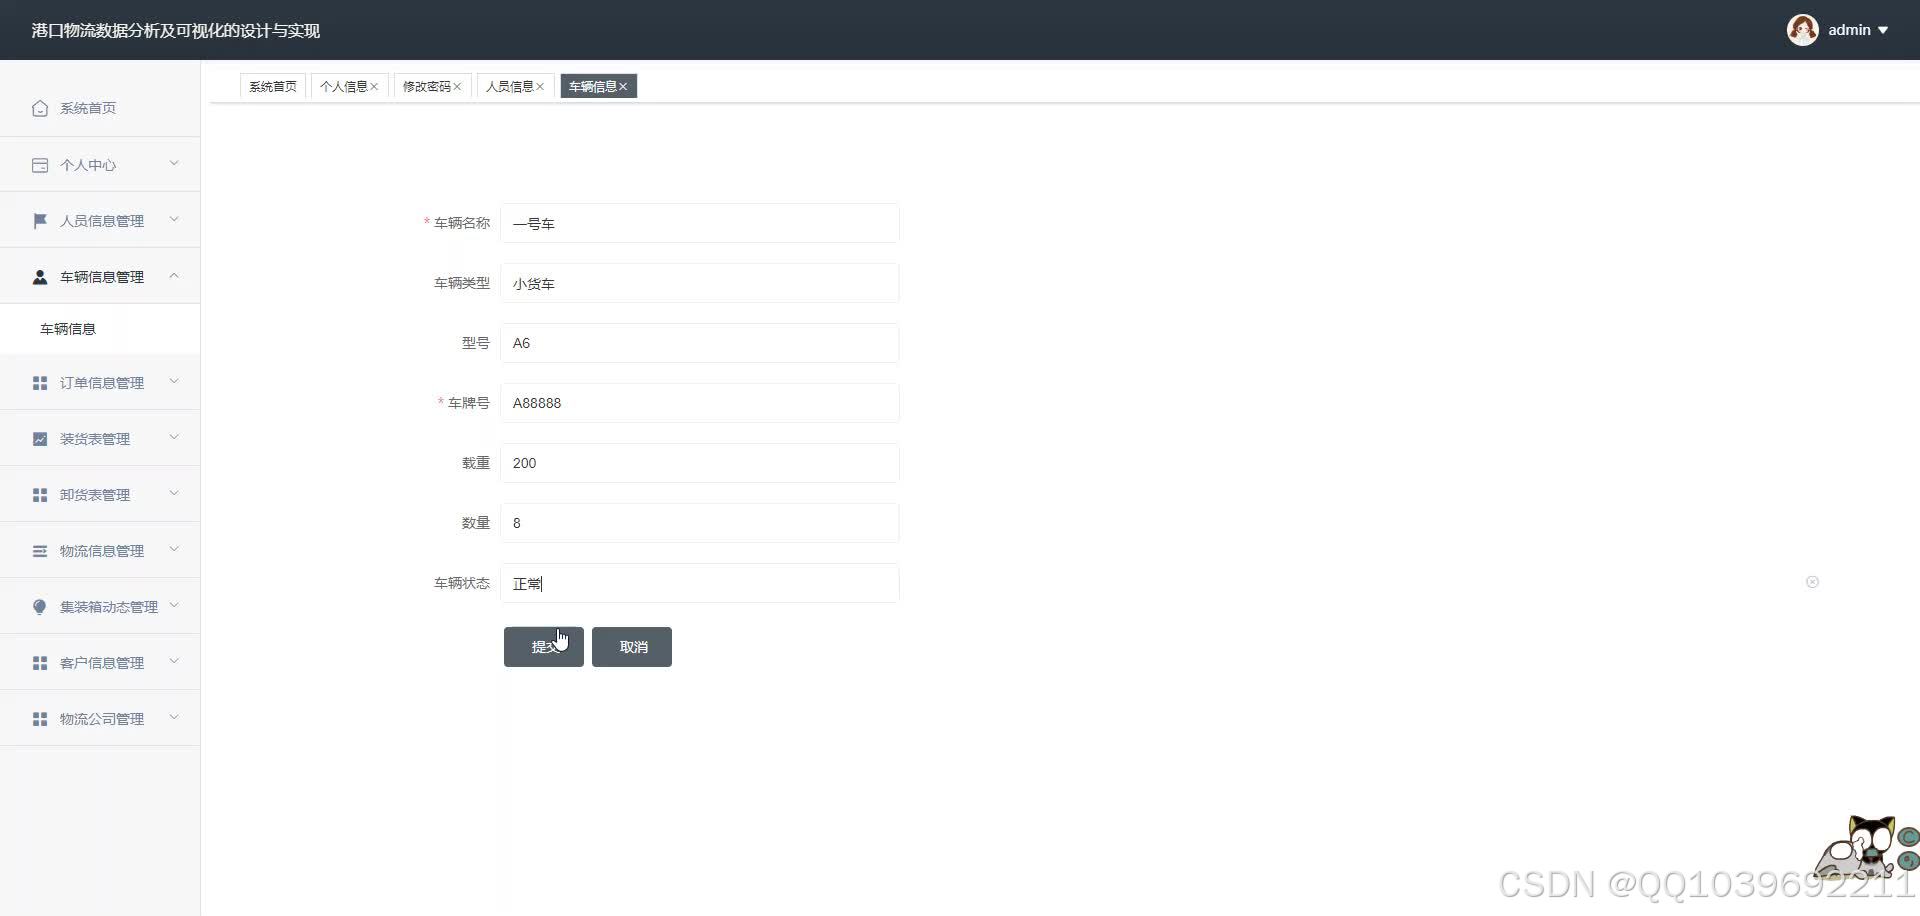The height and width of the screenshot is (916, 1920).
Task: Click the 车辆名称 form label
Action: 462,223
